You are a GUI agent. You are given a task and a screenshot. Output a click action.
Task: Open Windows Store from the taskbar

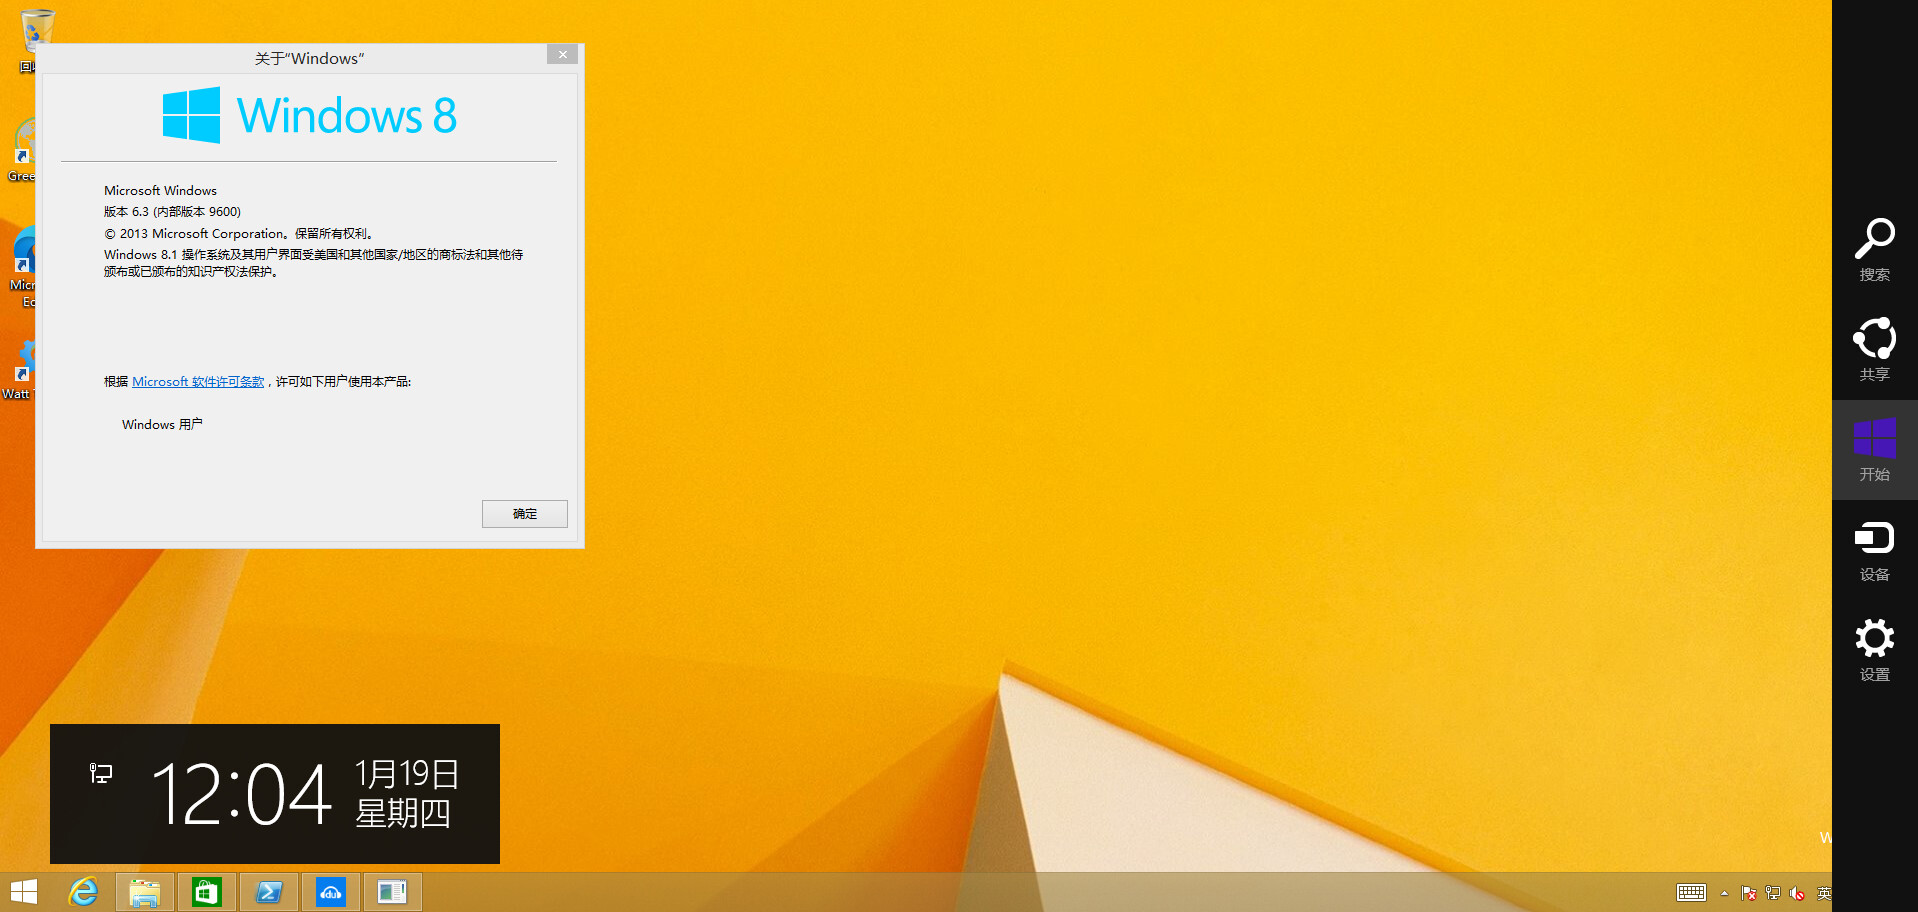coord(207,892)
